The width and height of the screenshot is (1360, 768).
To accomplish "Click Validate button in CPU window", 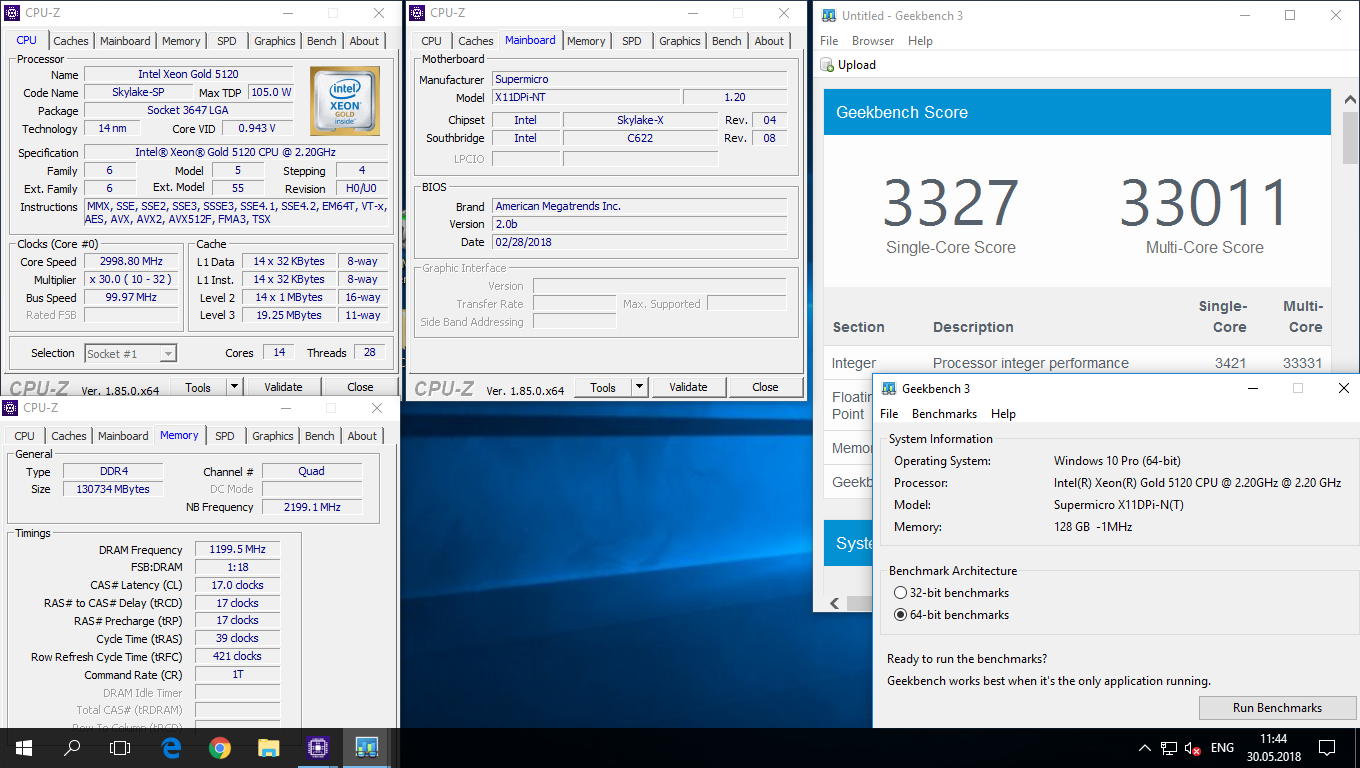I will pos(283,387).
